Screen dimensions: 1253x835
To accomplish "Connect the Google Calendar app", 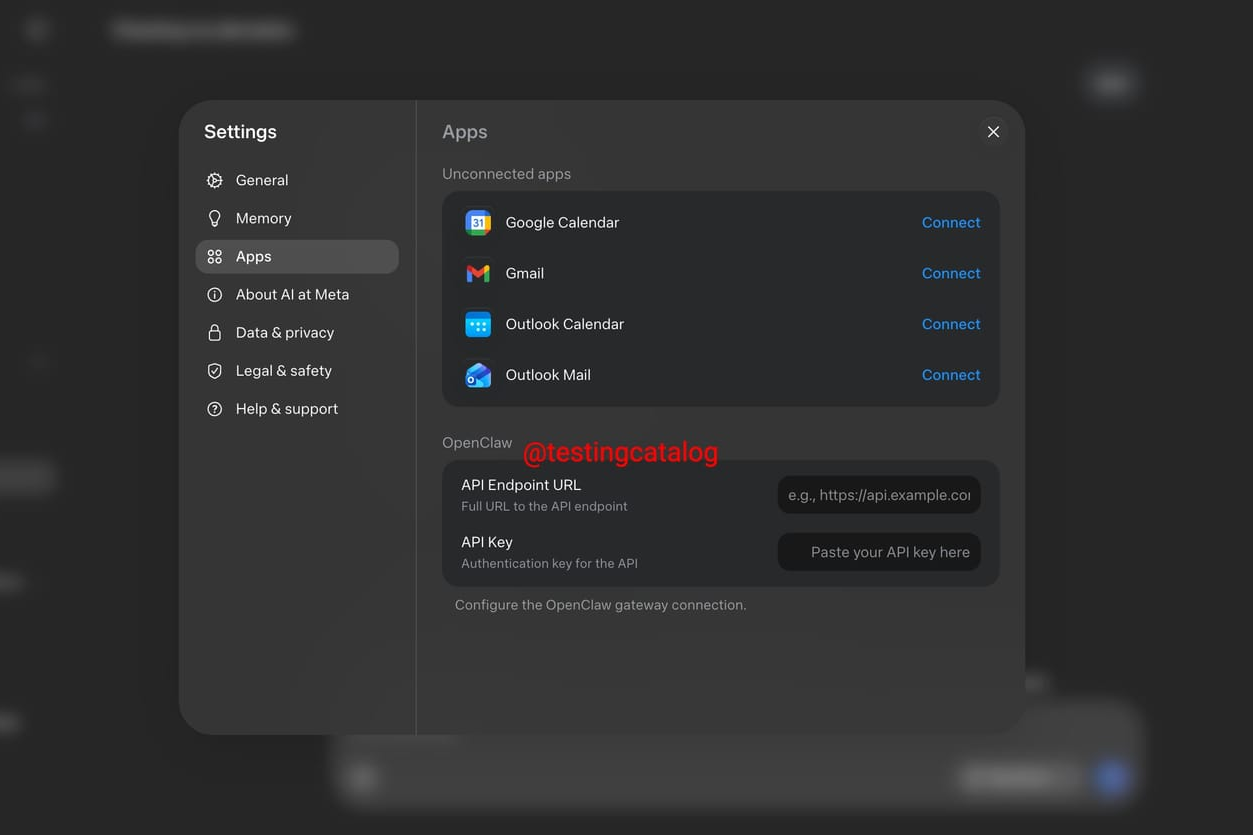I will [950, 222].
